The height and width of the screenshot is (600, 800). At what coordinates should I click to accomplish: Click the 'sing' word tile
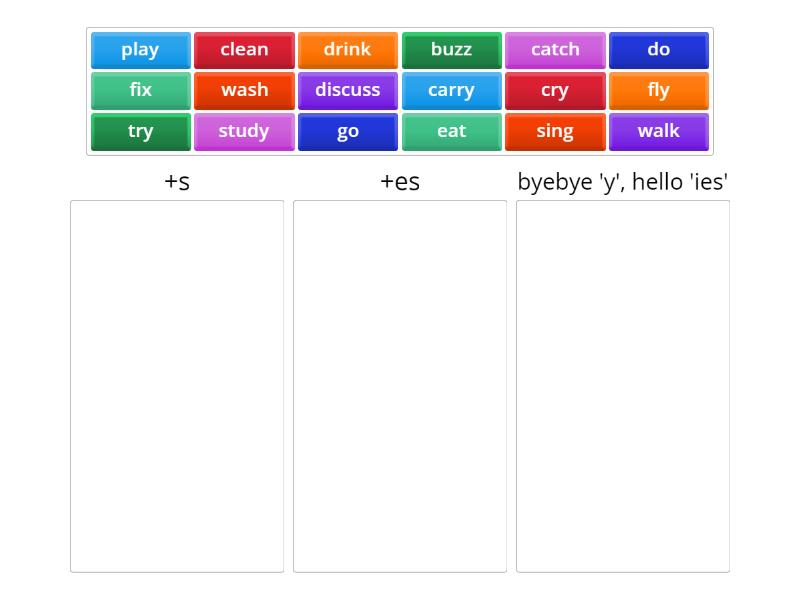click(555, 131)
